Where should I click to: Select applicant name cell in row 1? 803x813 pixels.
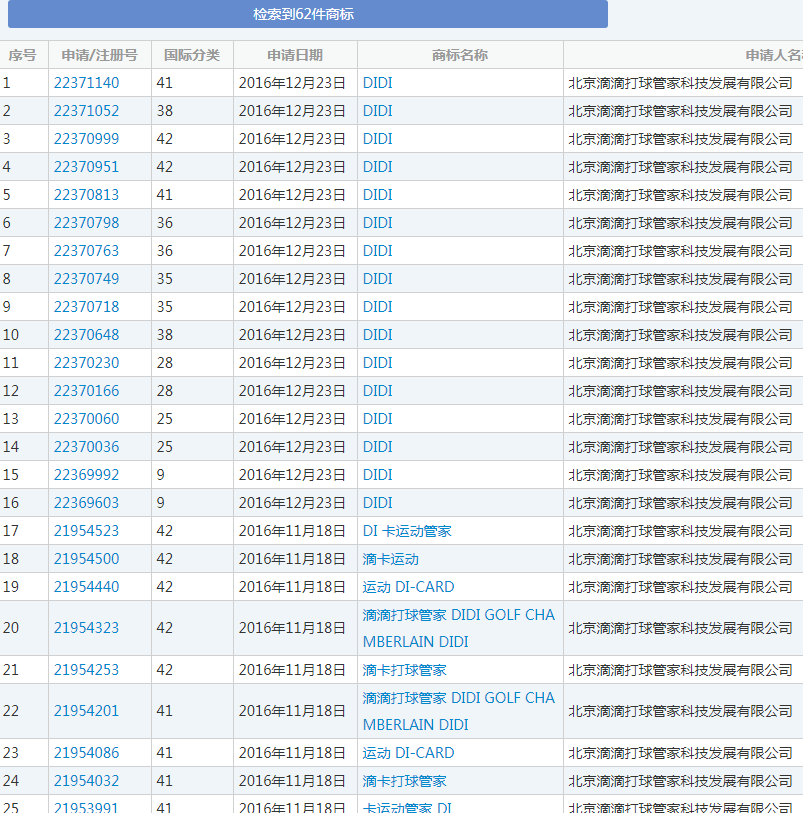click(683, 83)
